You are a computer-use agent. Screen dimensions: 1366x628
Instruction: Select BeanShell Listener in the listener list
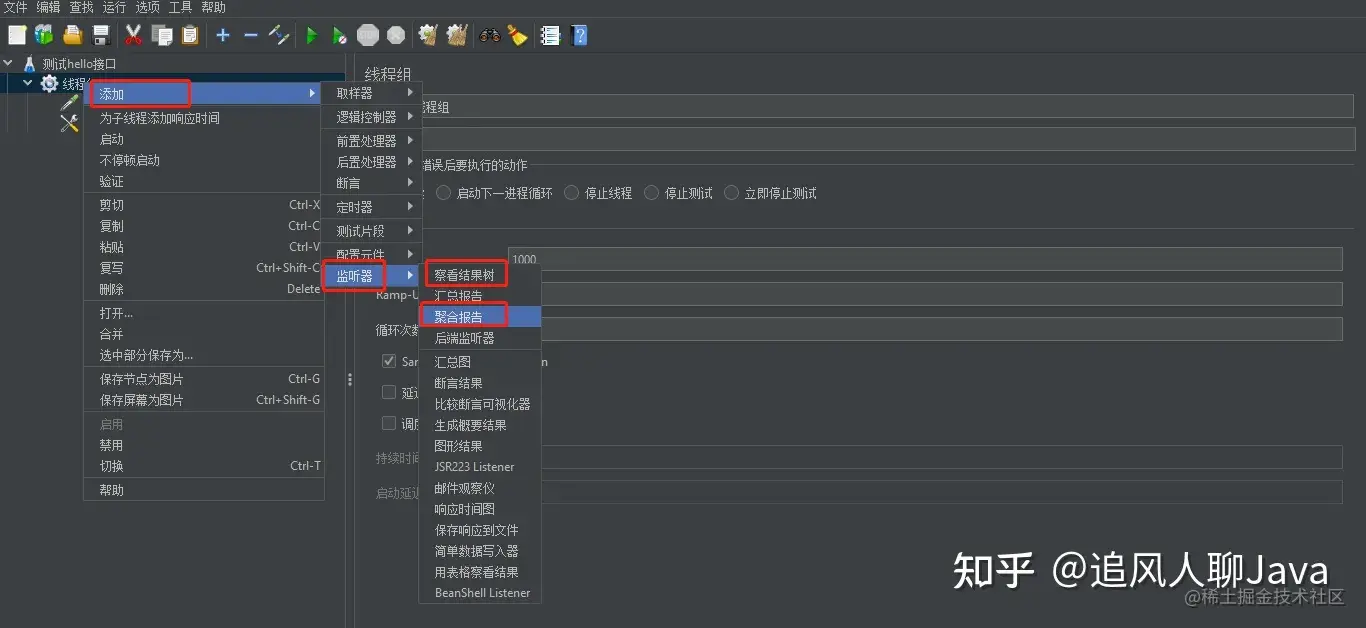[x=480, y=593]
